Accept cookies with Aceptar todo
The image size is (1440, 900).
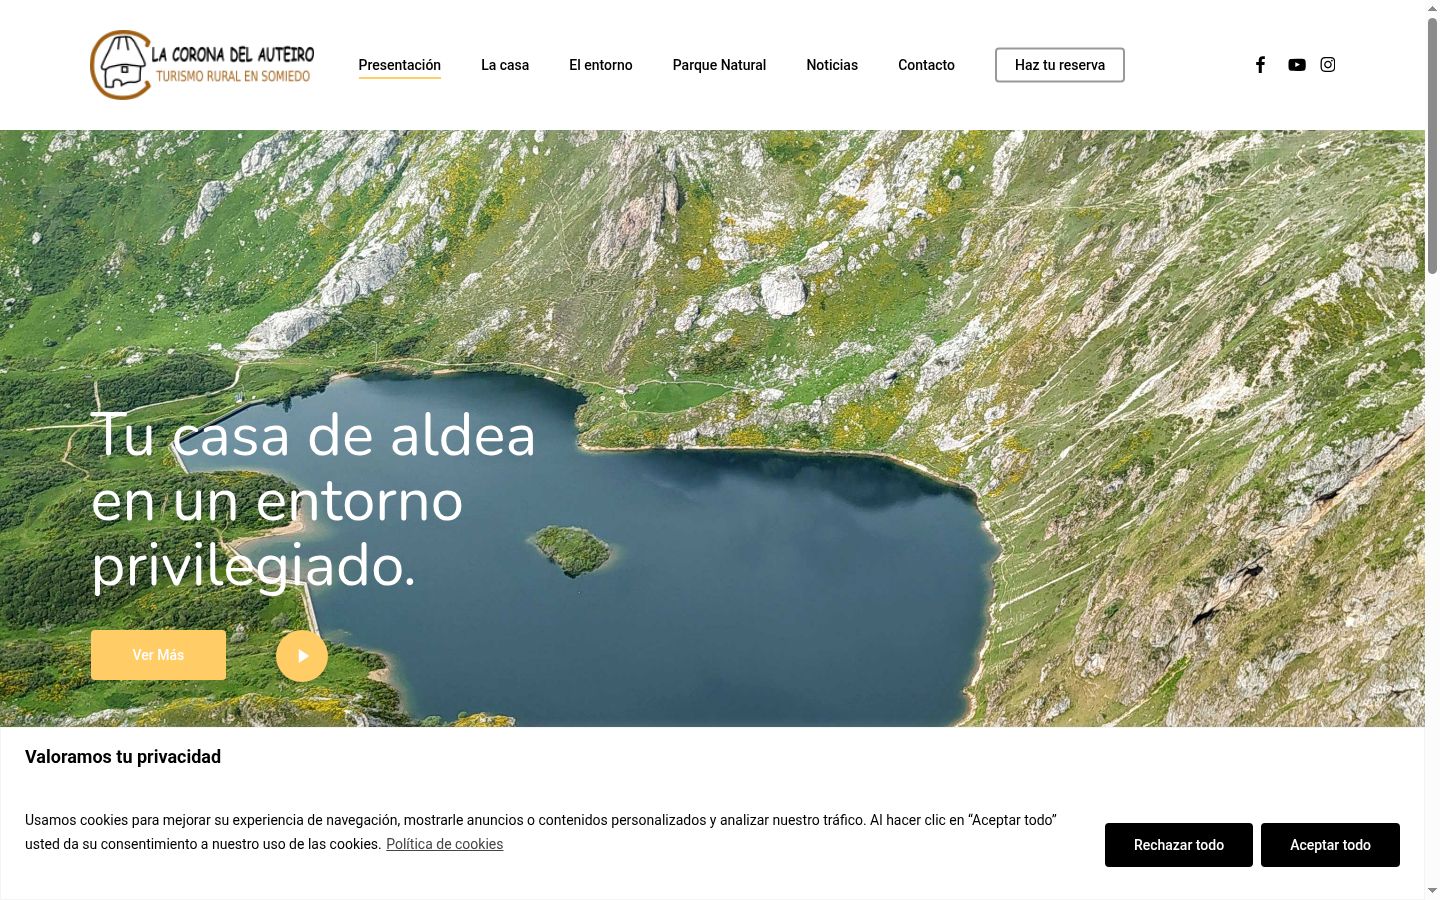click(1330, 845)
